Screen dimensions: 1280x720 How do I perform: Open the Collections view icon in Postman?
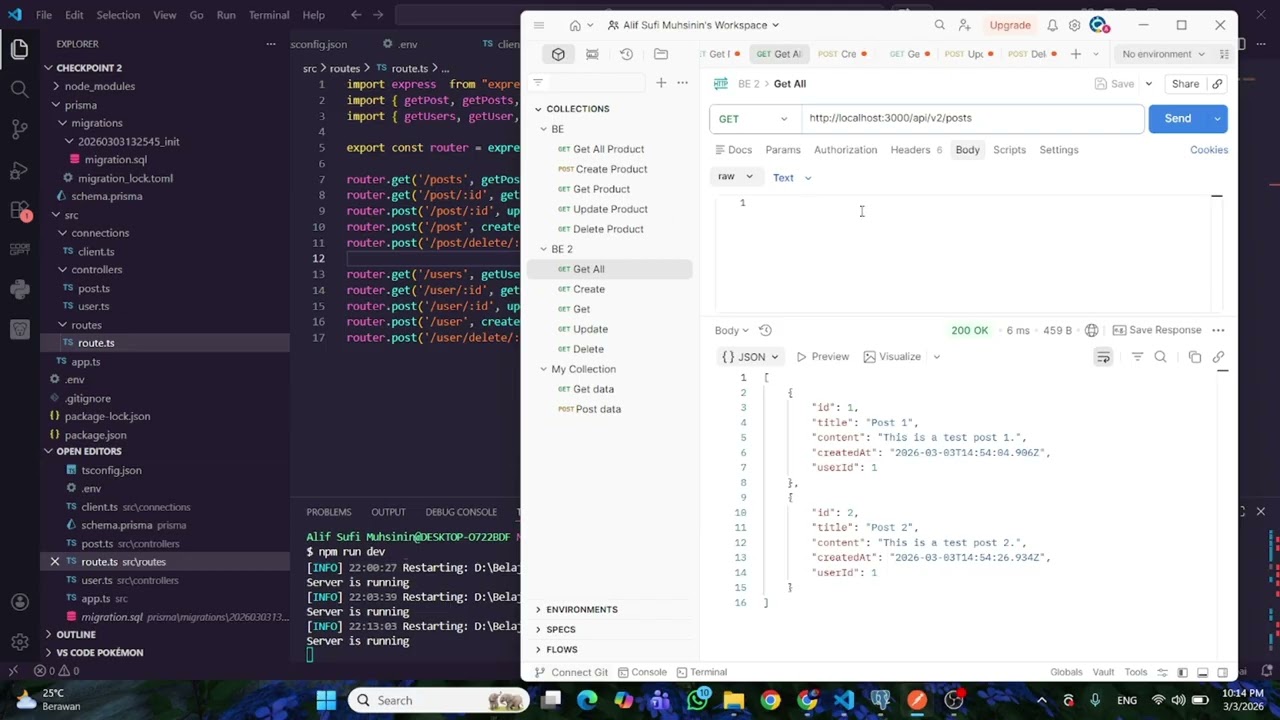(559, 54)
